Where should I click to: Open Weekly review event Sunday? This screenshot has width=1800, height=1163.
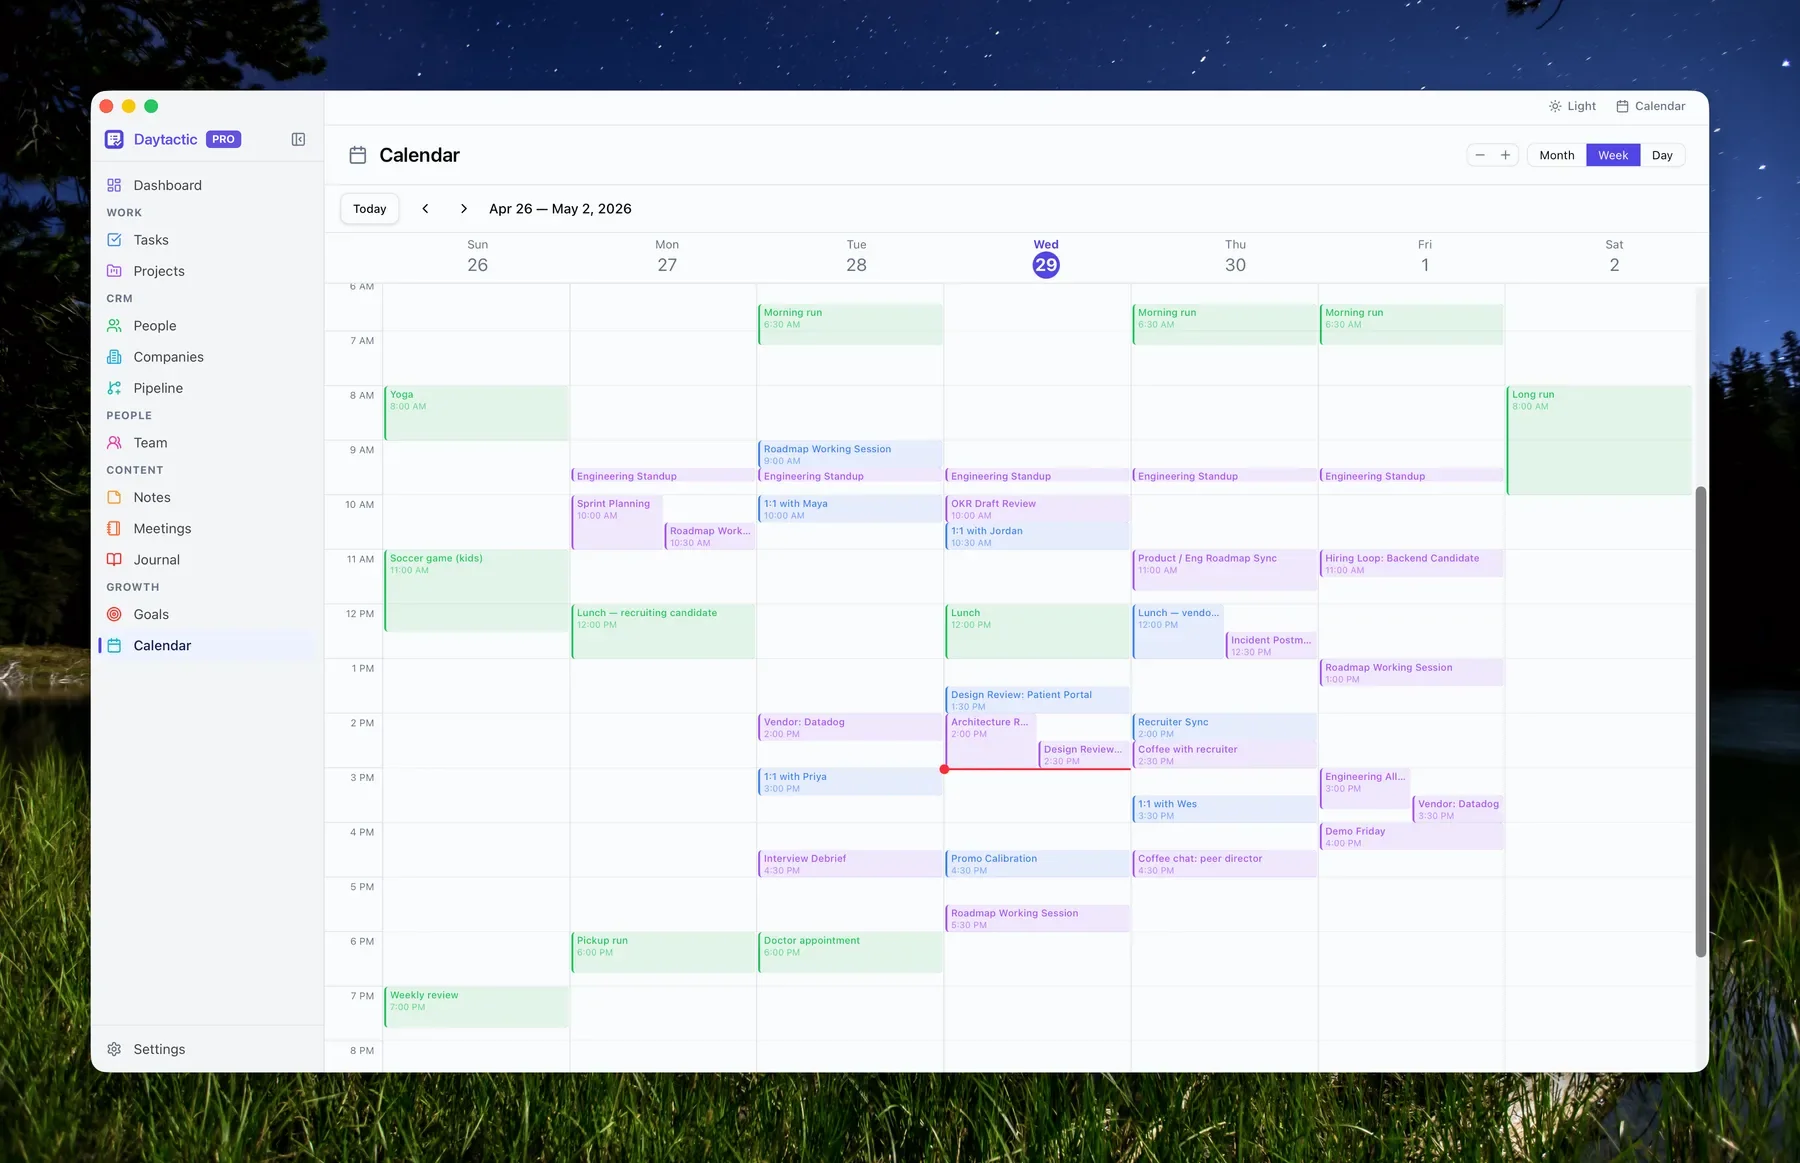(477, 1007)
